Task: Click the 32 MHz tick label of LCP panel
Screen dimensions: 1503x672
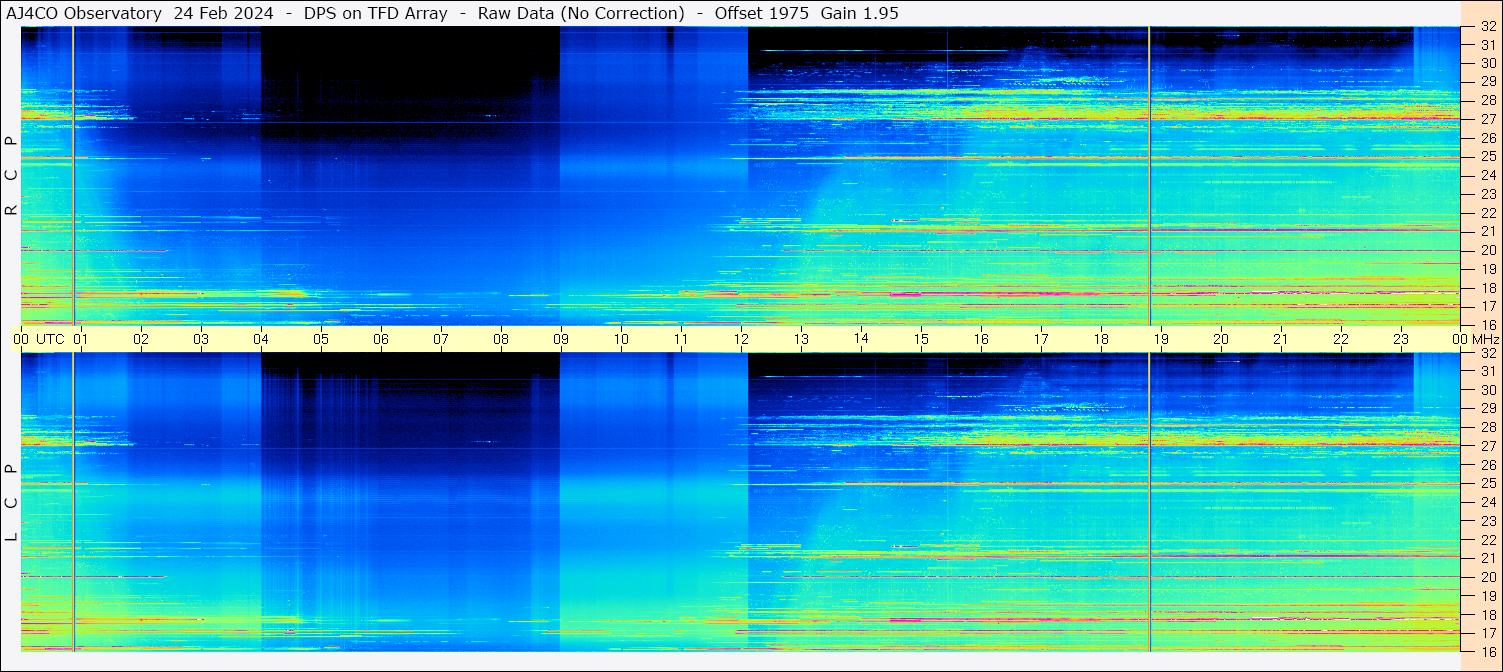Action: 1488,353
